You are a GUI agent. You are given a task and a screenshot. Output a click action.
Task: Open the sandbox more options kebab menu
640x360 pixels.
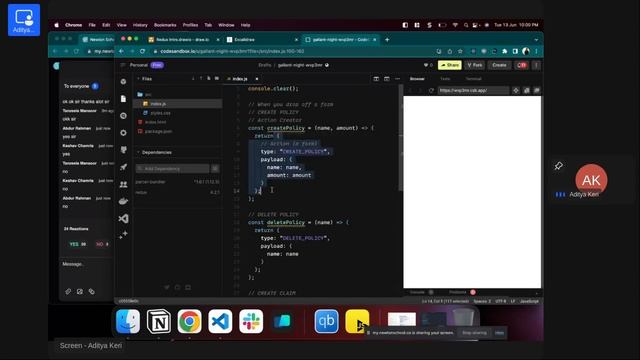(536, 65)
